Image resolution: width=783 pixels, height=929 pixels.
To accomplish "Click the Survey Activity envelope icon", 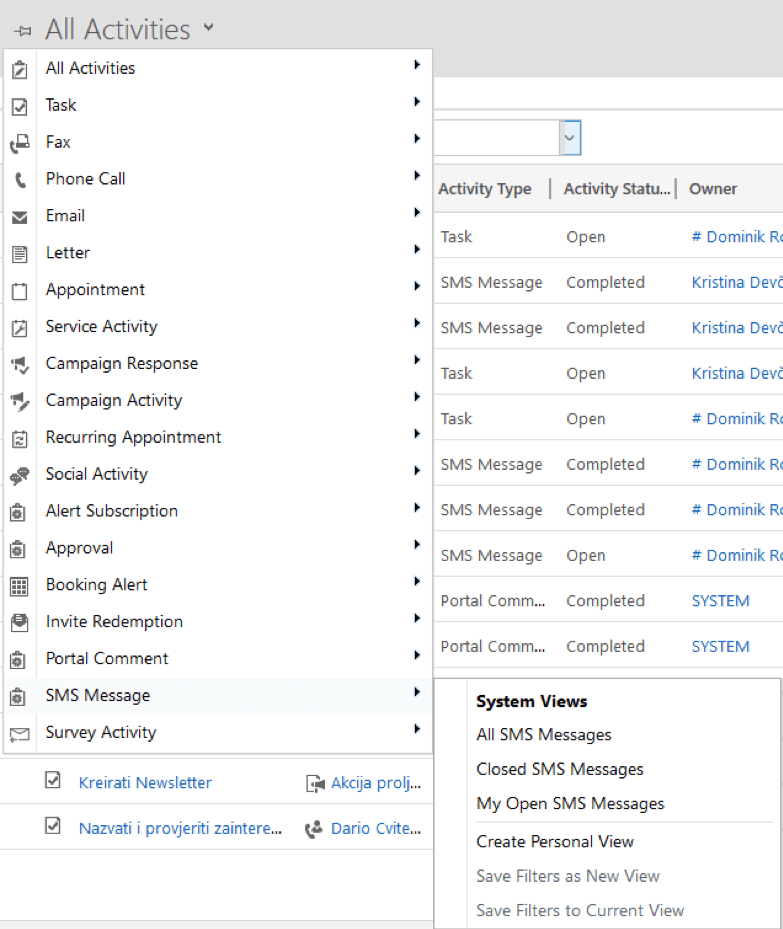I will click(x=19, y=734).
